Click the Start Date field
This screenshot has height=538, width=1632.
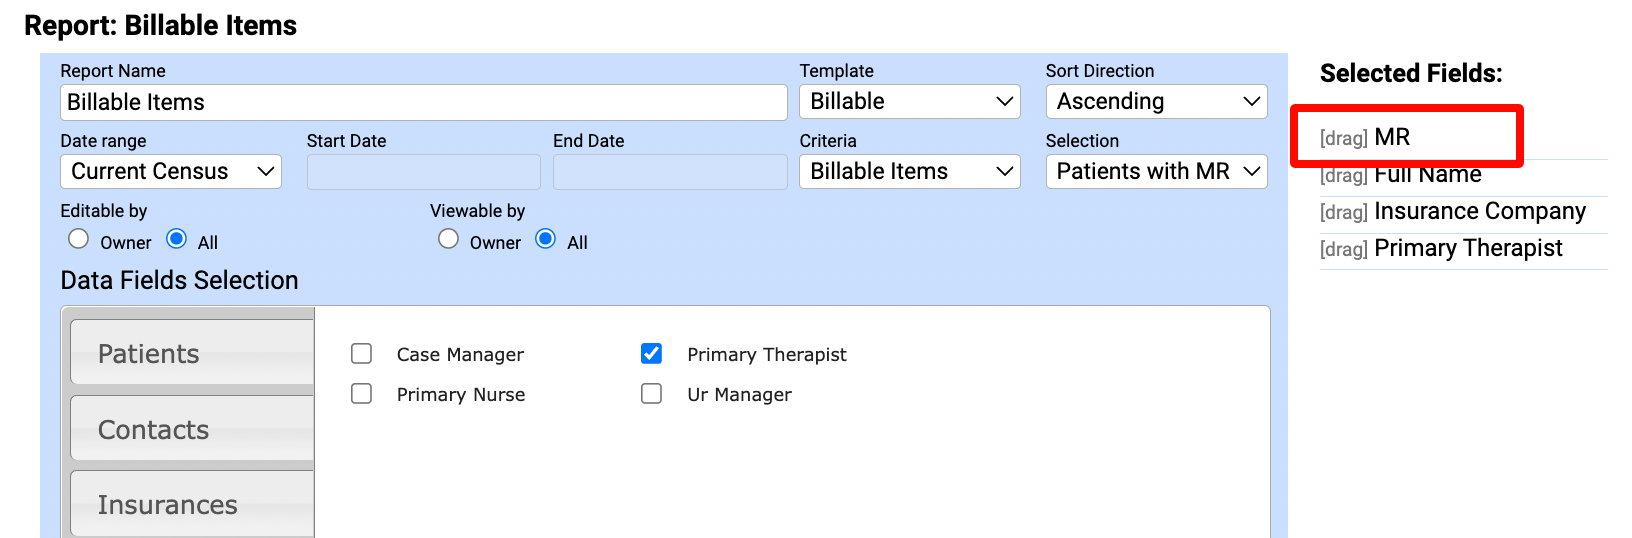click(423, 172)
